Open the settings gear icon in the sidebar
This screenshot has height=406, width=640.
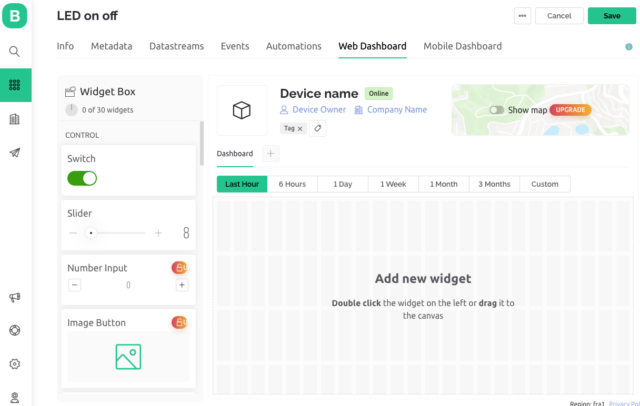pyautogui.click(x=15, y=364)
